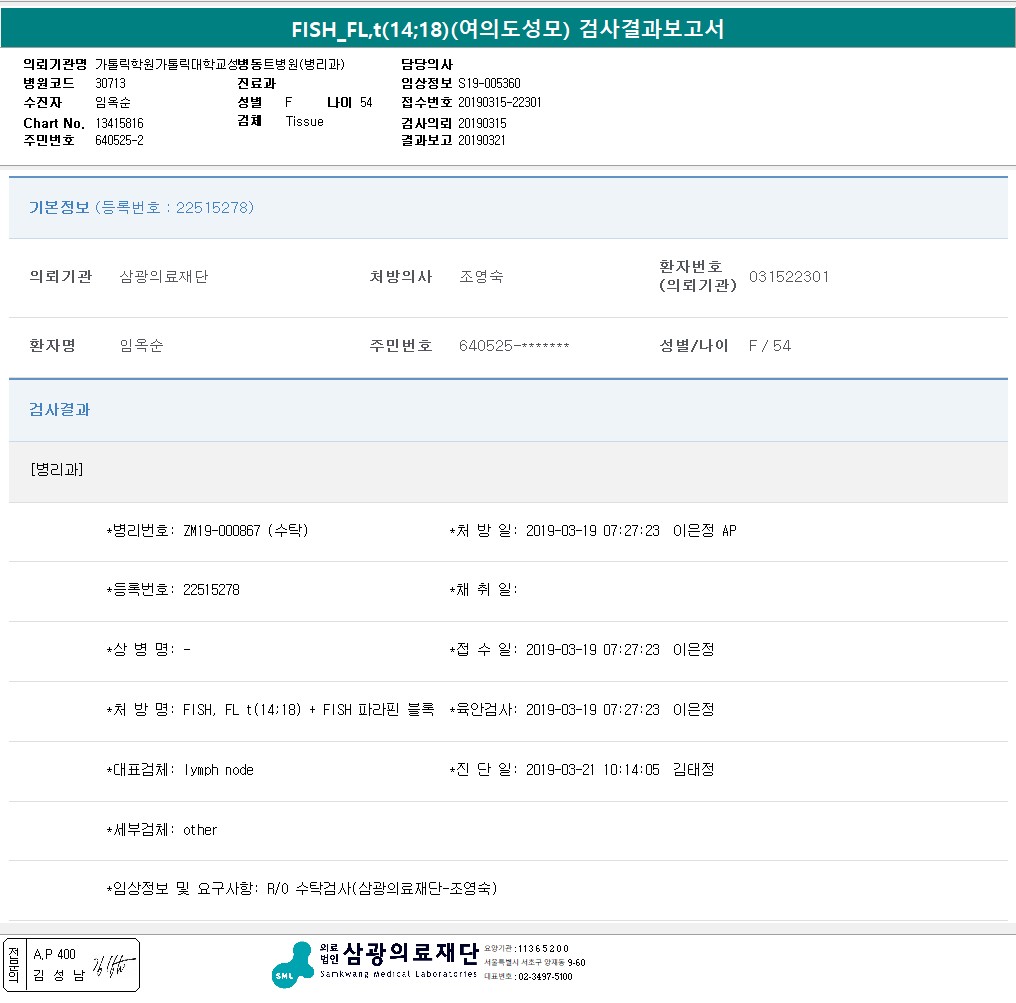This screenshot has width=1016, height=1003.
Task: Click the 세부검체 other value
Action: tap(200, 830)
